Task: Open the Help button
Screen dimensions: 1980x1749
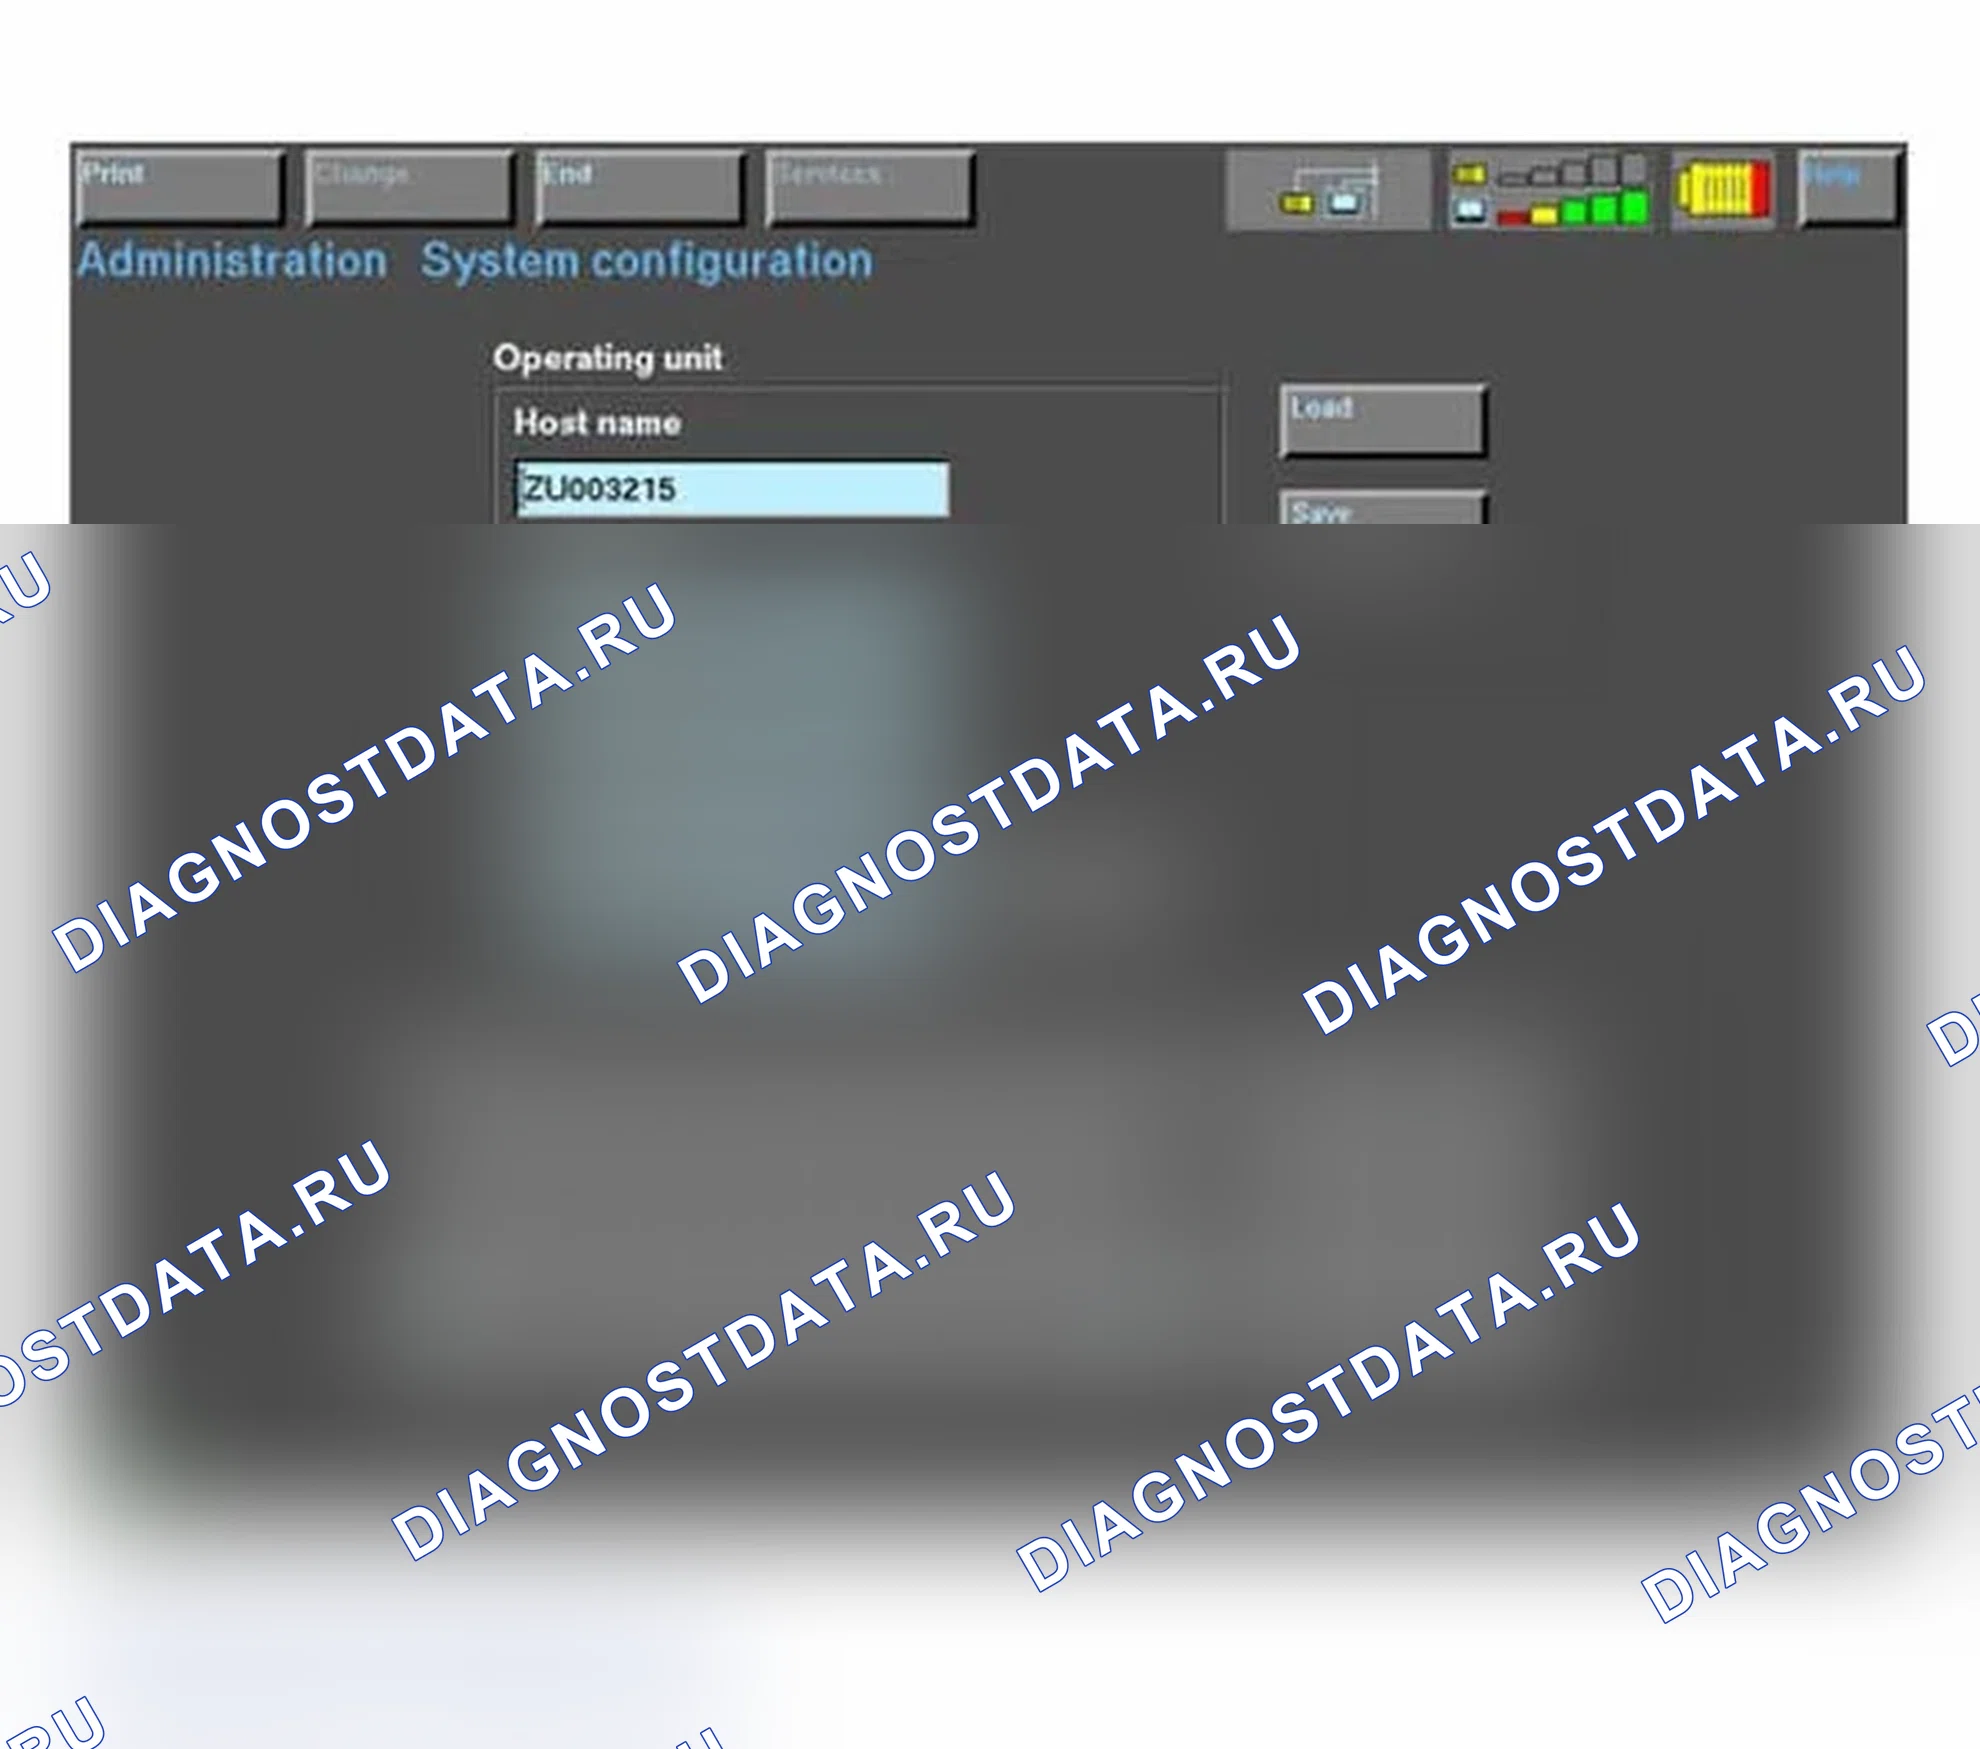Action: pos(1849,188)
